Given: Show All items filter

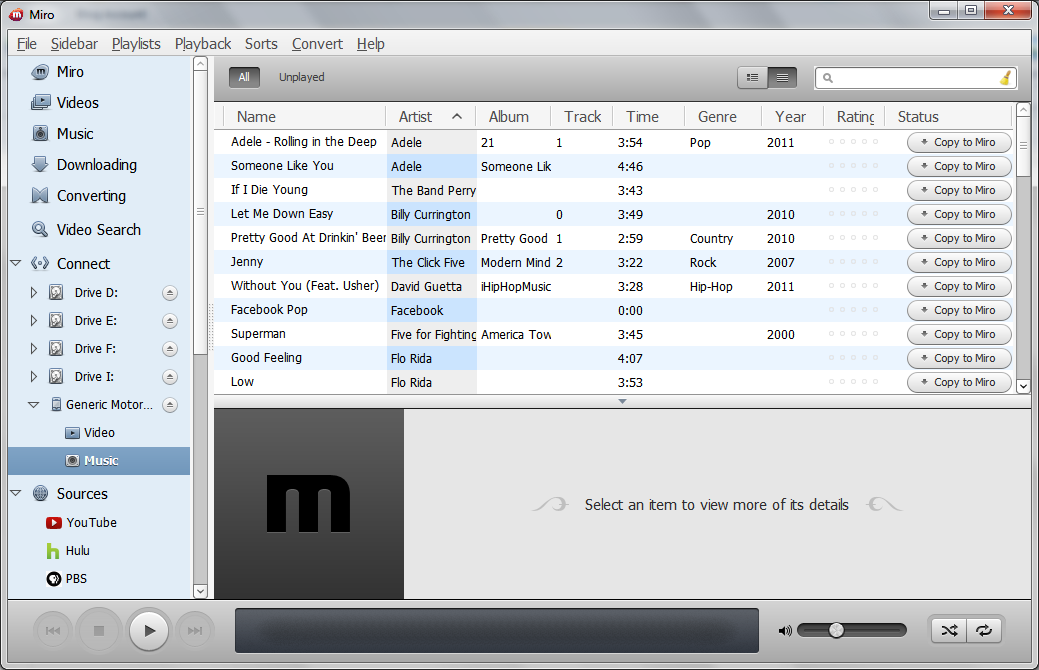Looking at the screenshot, I should [244, 77].
